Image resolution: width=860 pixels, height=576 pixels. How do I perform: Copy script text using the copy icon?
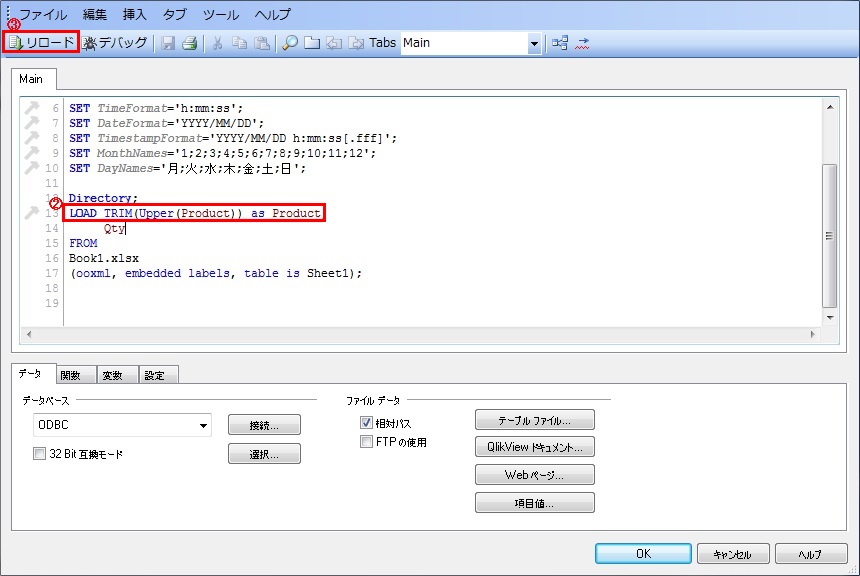point(241,43)
